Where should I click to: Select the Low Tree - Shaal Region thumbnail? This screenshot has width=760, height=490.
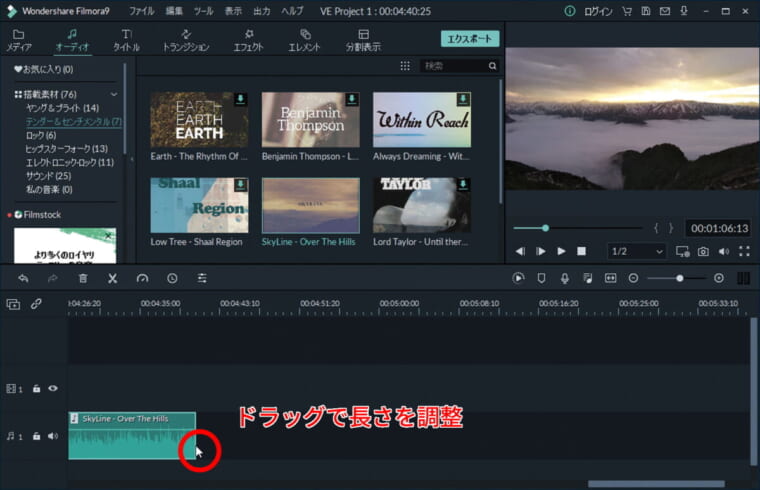(x=199, y=205)
